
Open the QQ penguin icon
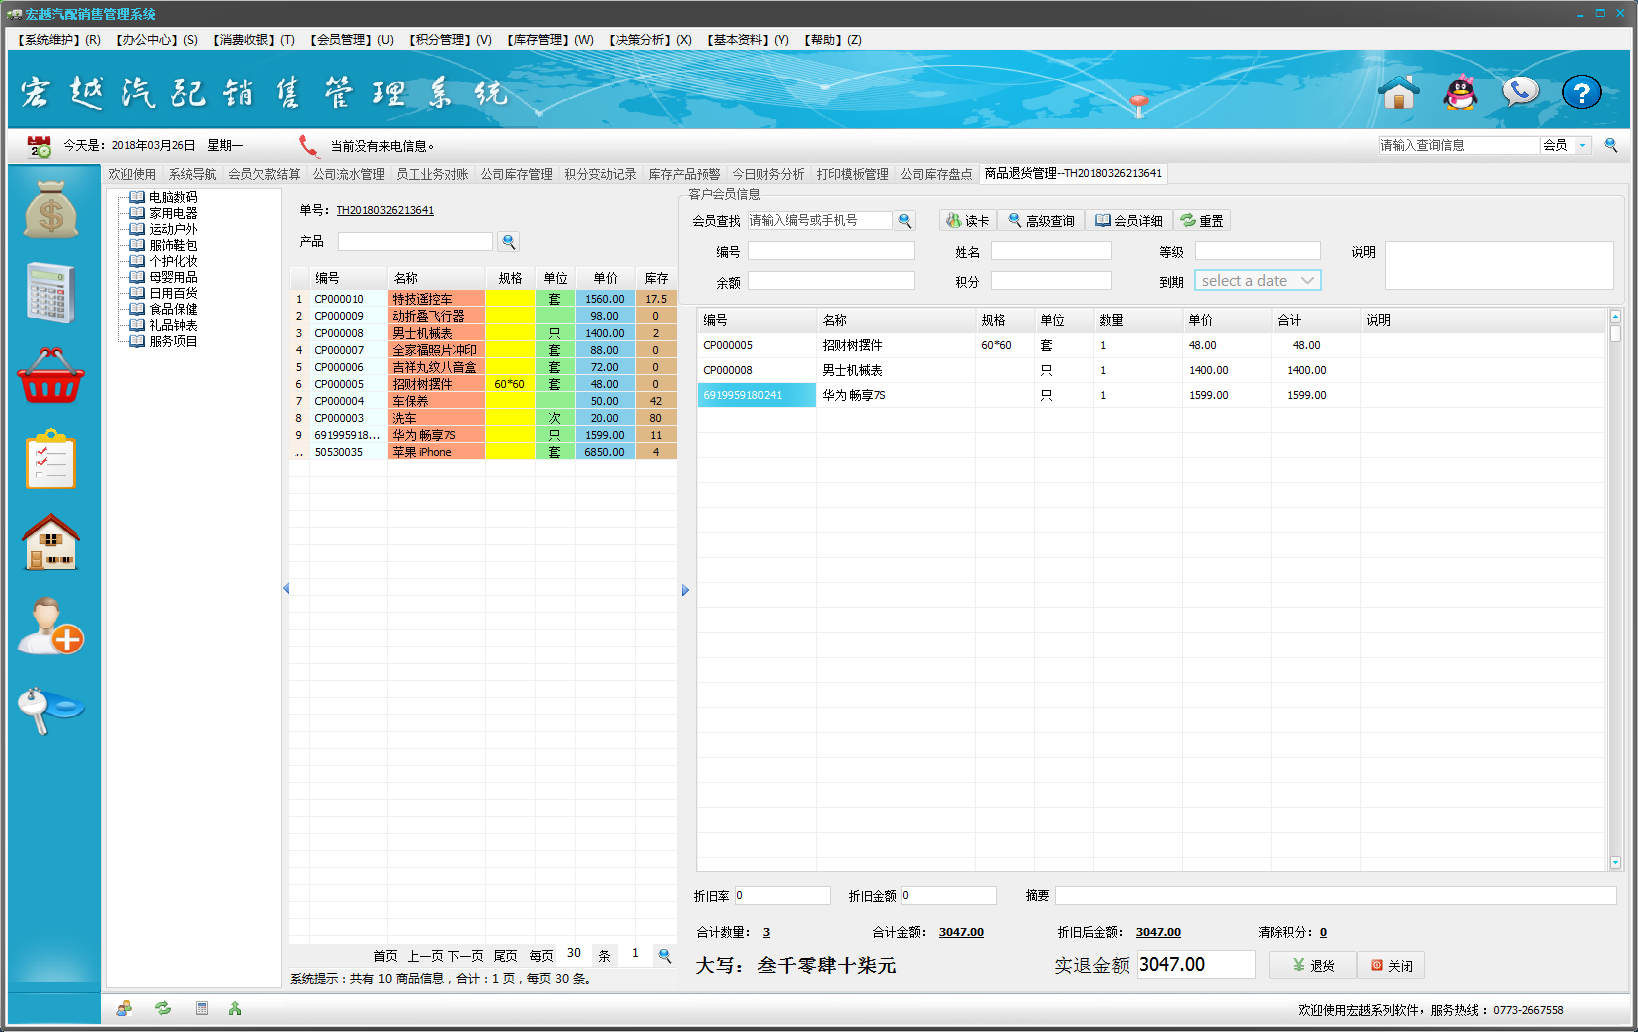click(1460, 93)
